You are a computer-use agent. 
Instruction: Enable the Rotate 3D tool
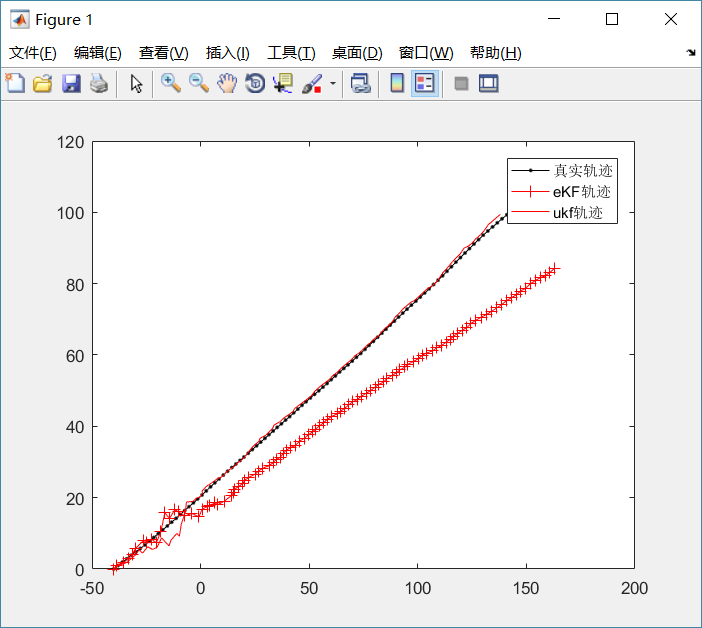click(x=255, y=84)
